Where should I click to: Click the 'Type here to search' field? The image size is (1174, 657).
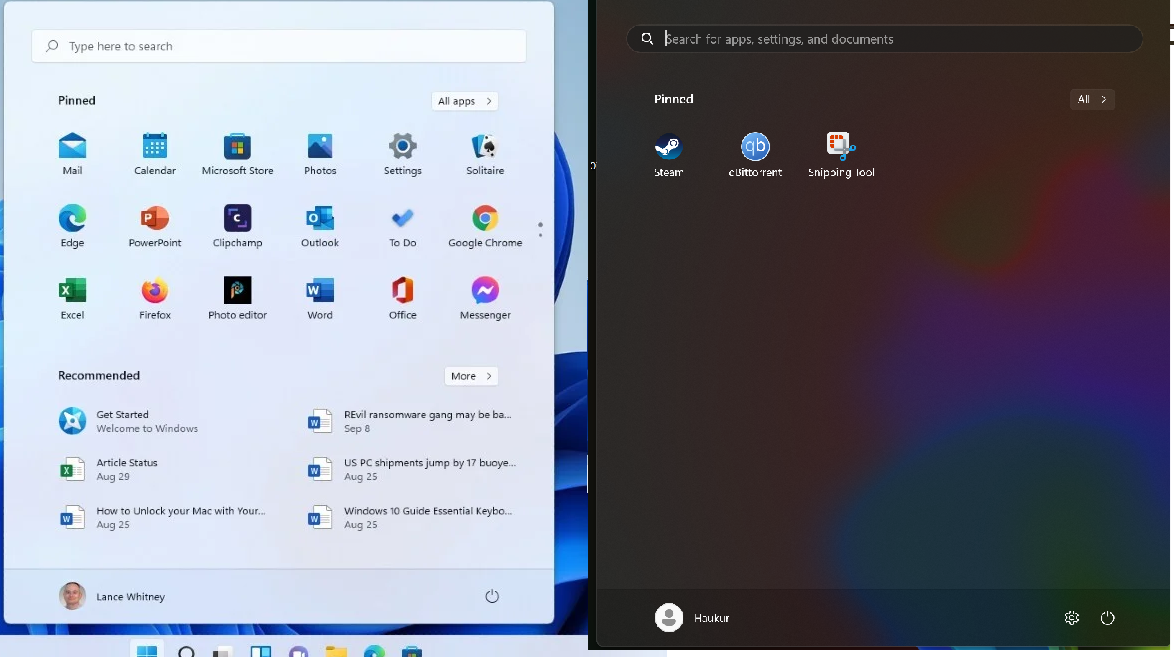tap(280, 46)
